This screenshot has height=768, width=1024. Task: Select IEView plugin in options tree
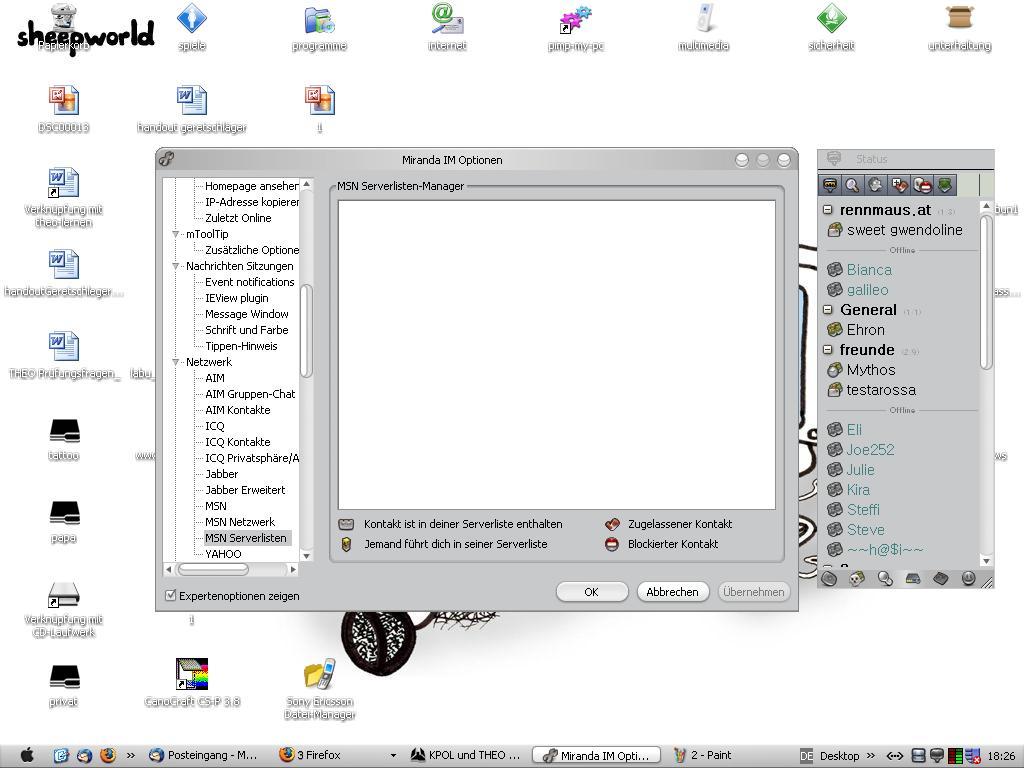coord(236,298)
